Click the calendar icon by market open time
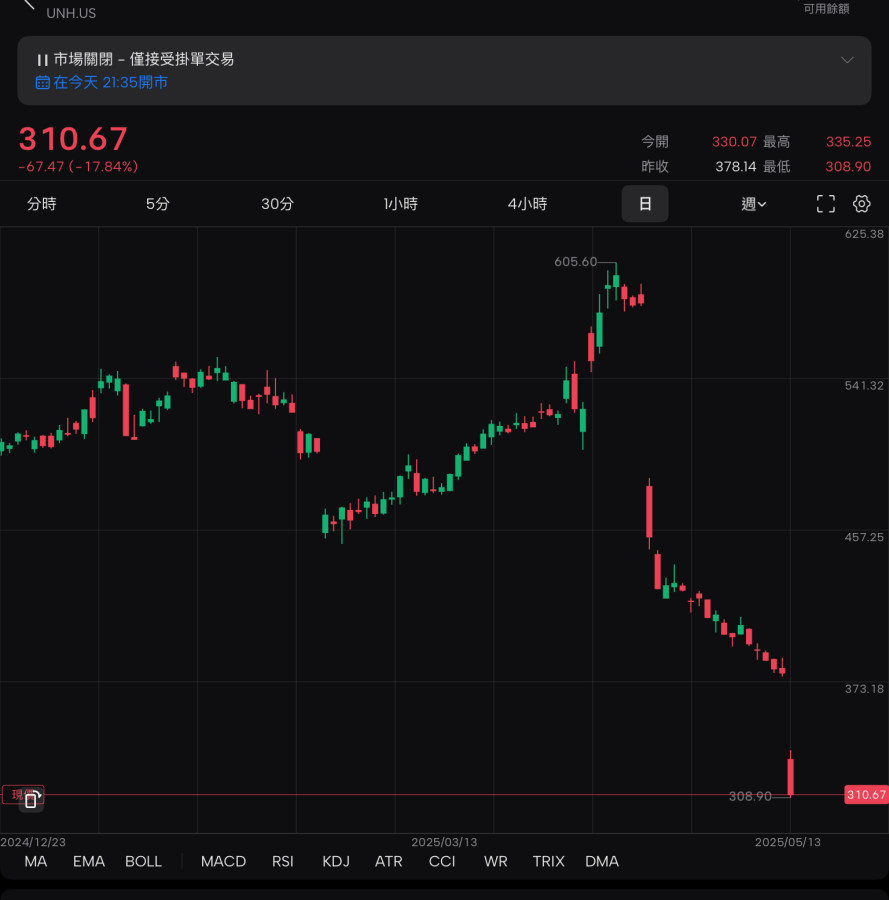 tap(42, 83)
